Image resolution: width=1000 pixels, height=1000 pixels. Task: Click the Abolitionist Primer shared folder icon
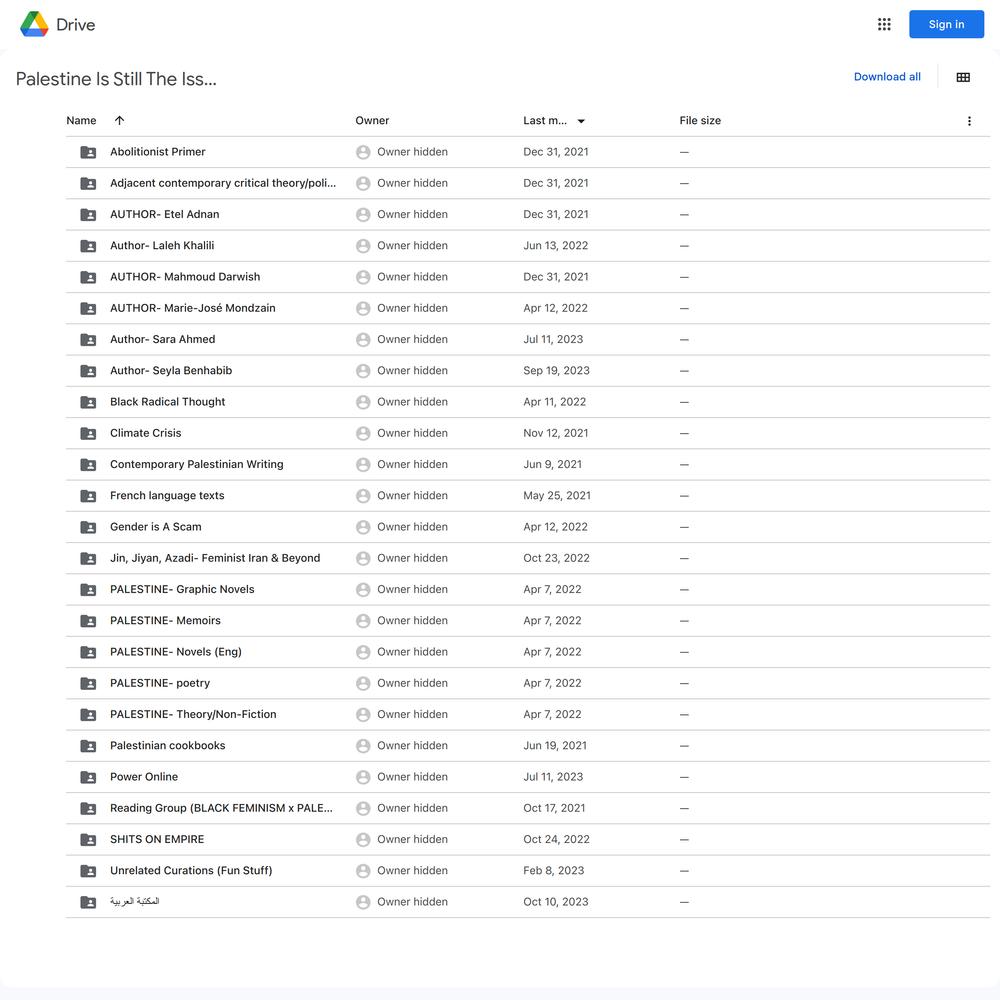coord(88,152)
